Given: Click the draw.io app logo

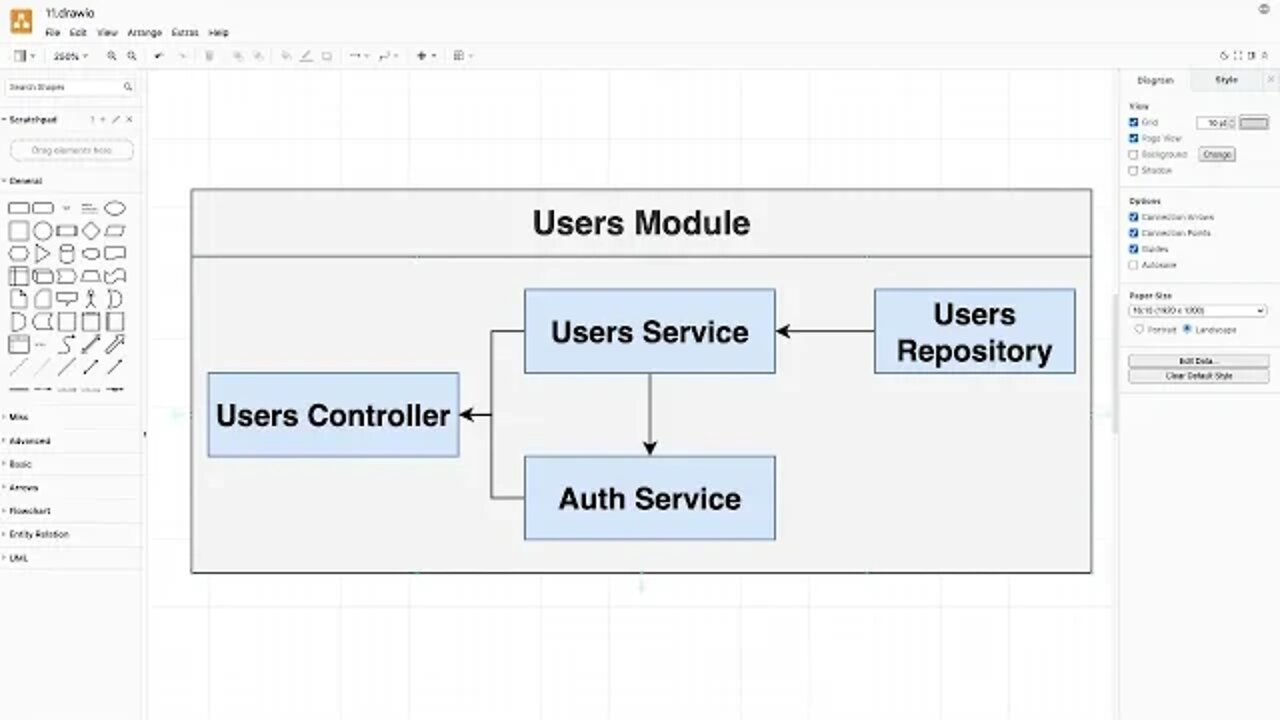Looking at the screenshot, I should pos(21,21).
